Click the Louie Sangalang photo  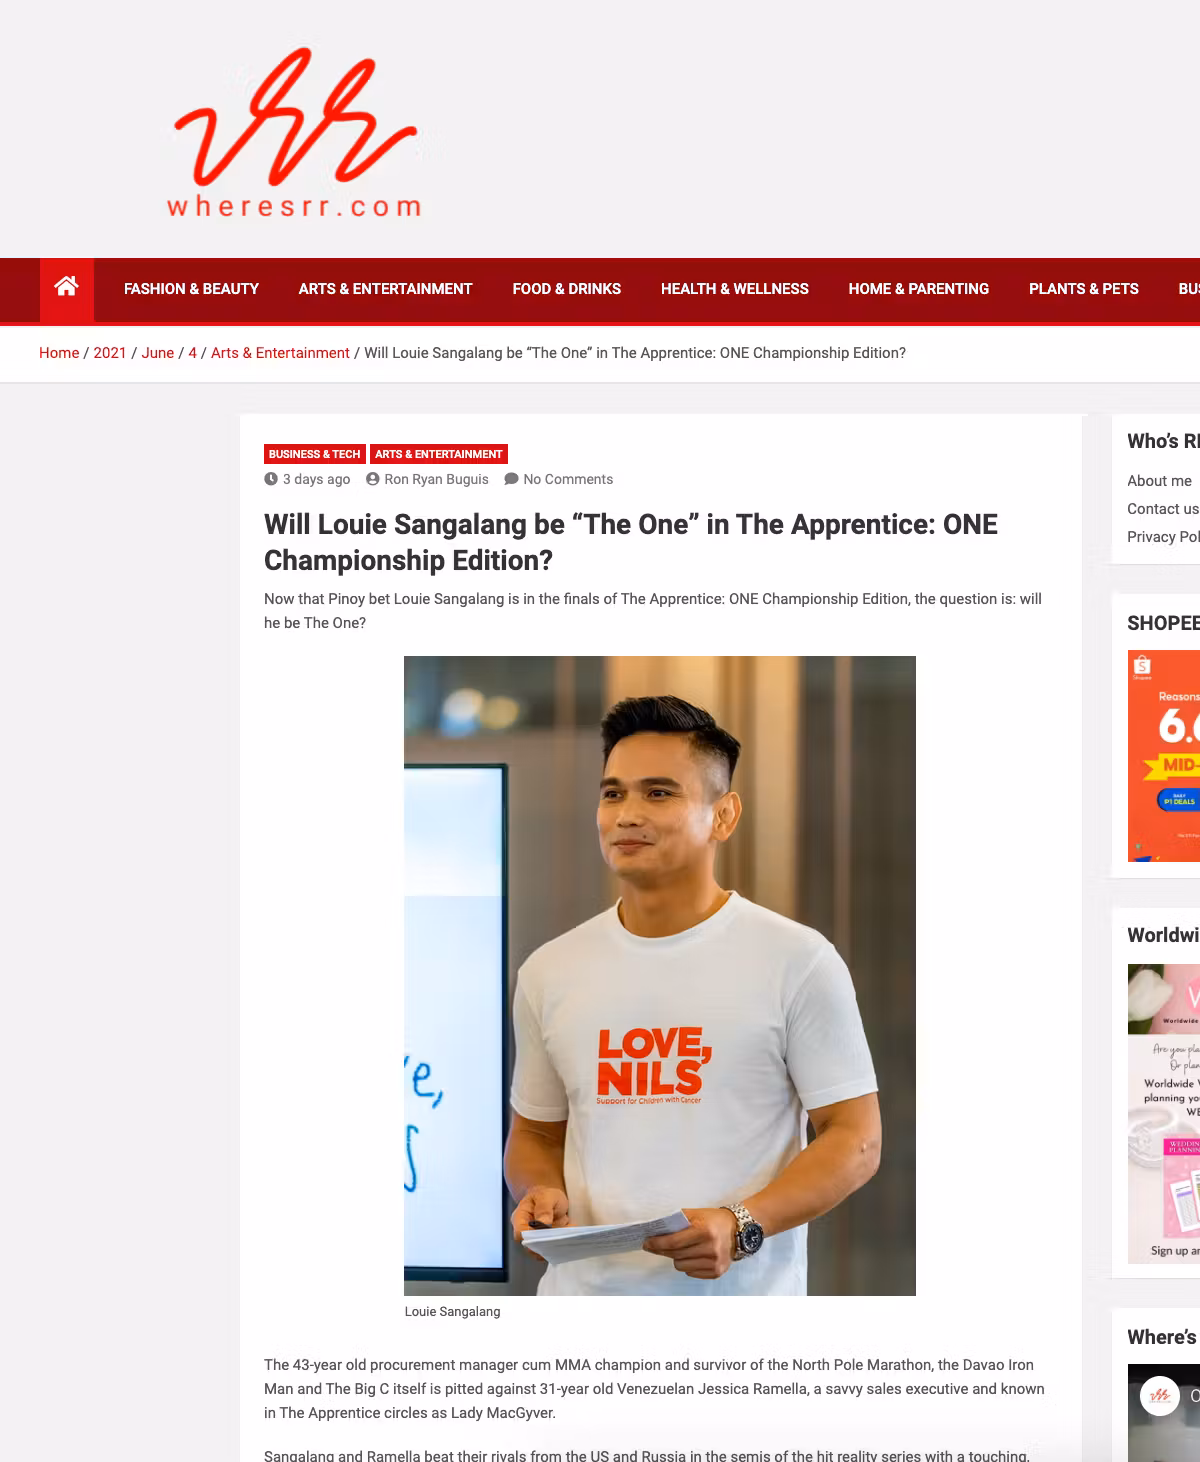(660, 976)
